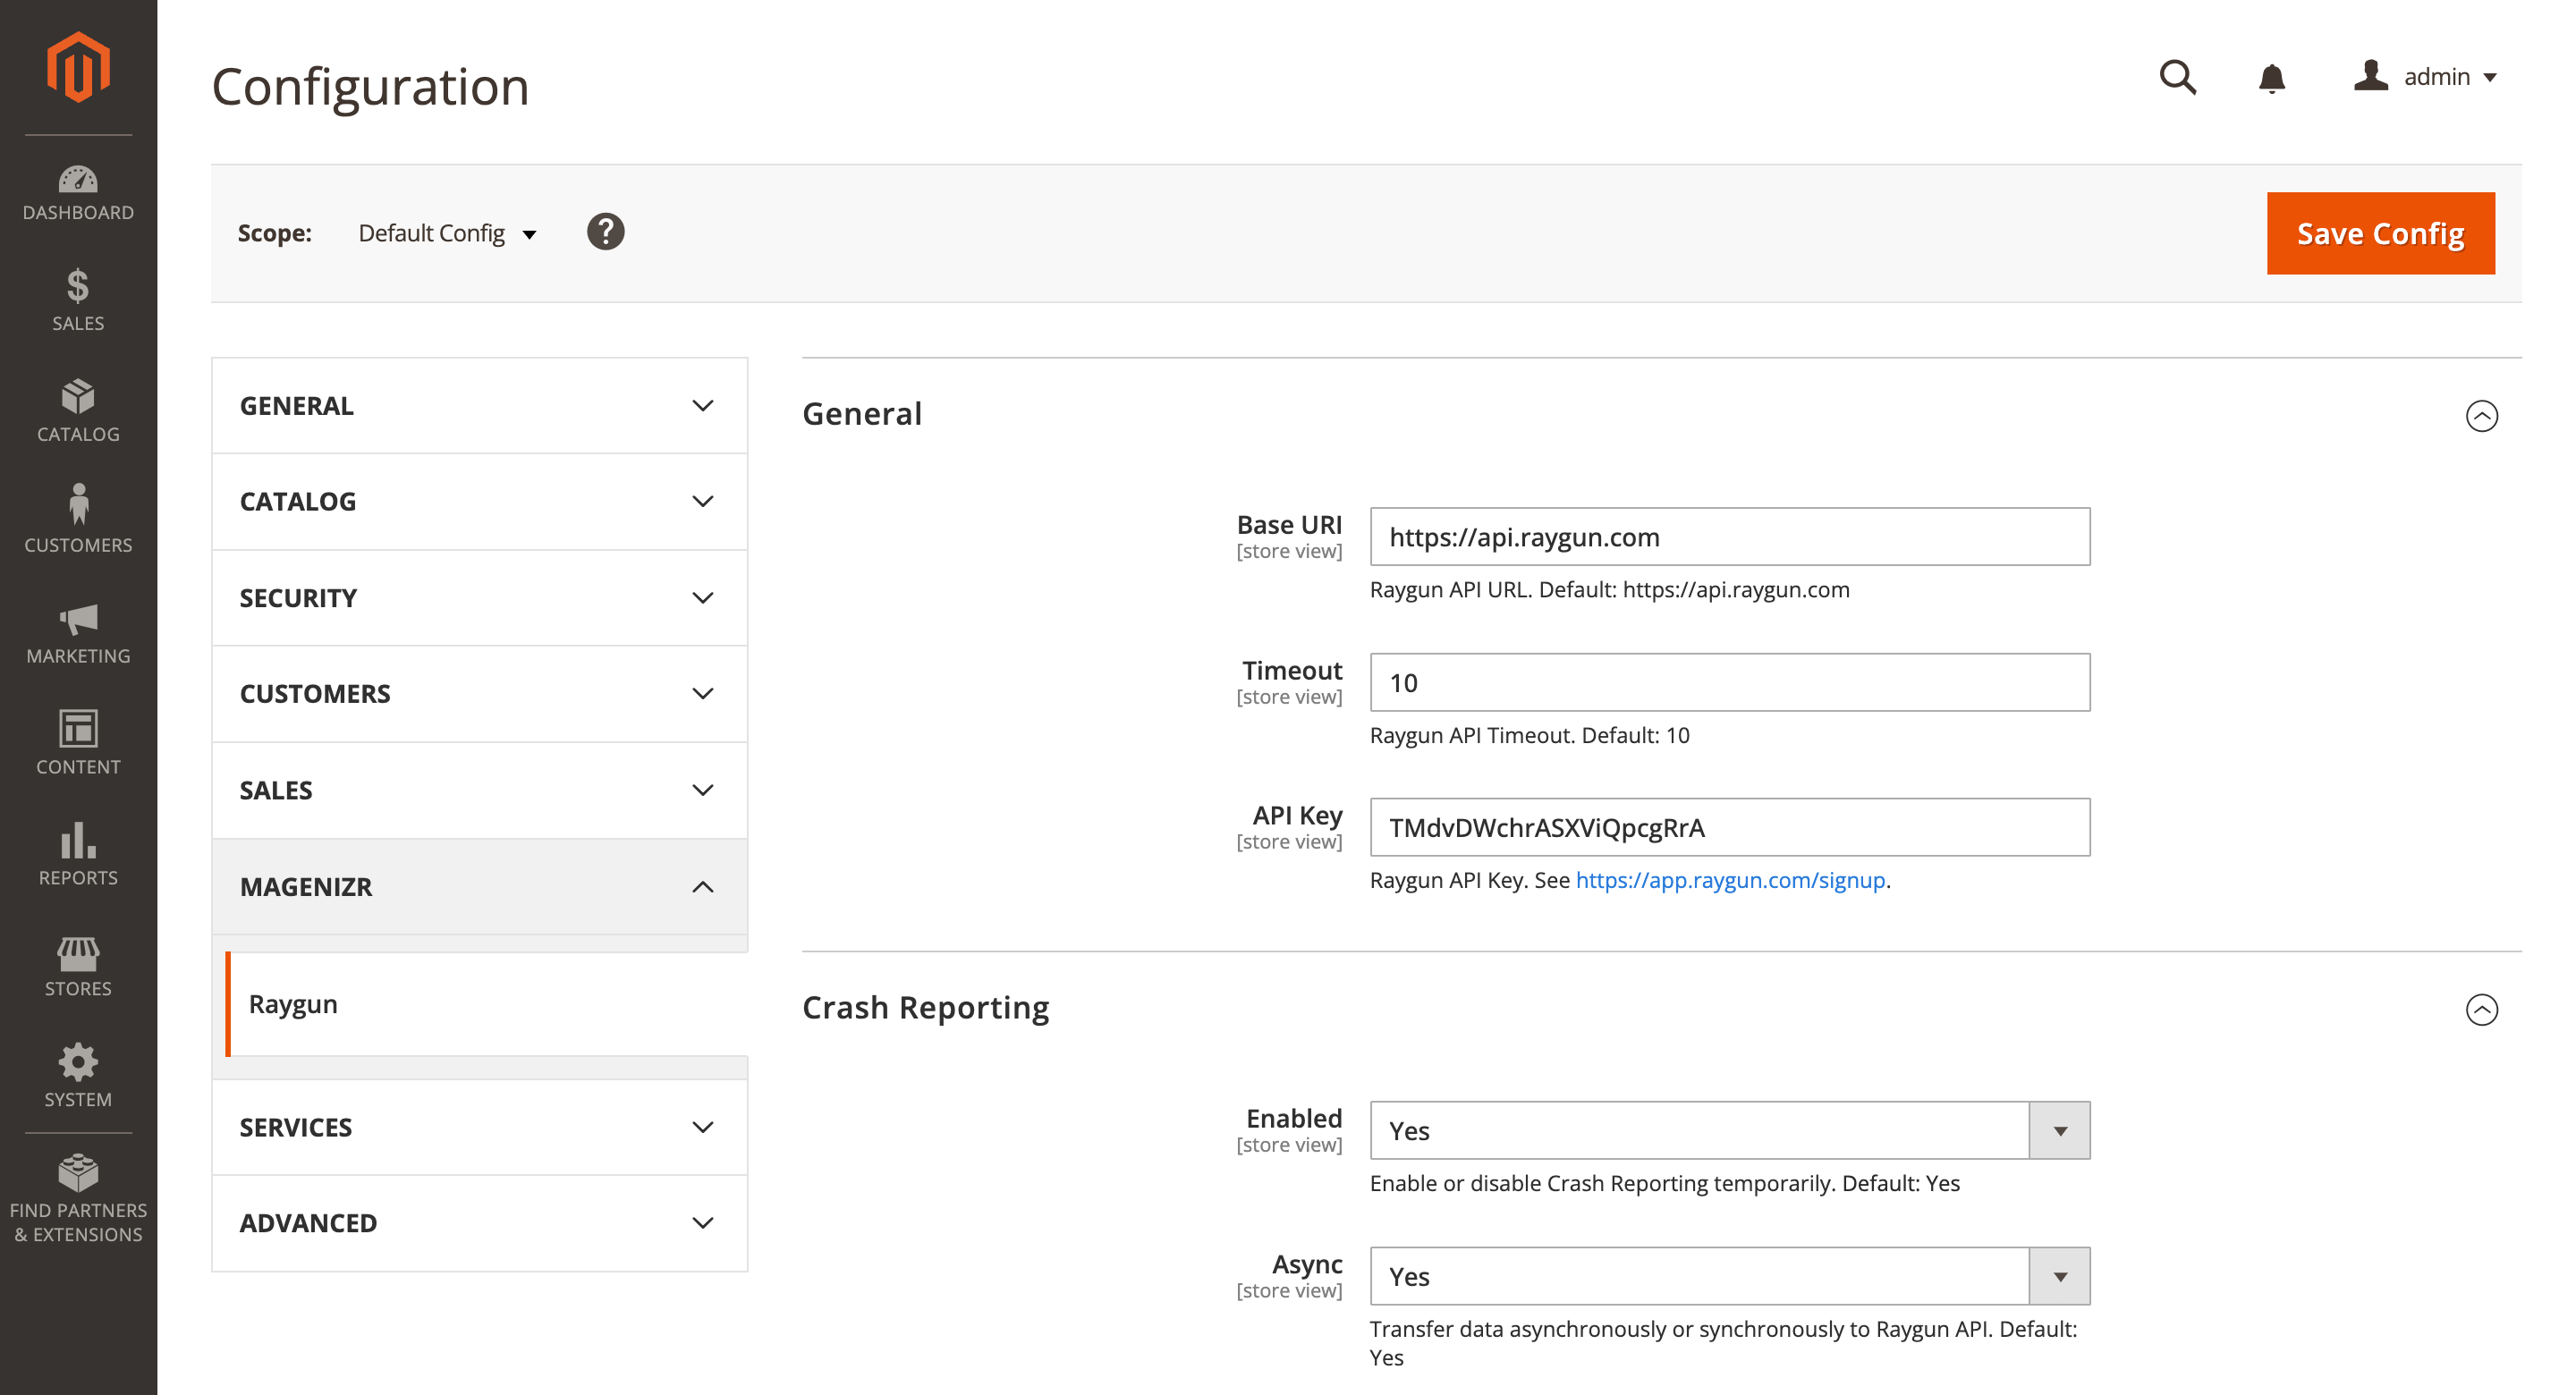Click the help question mark icon
Image resolution: width=2576 pixels, height=1395 pixels.
click(x=606, y=232)
